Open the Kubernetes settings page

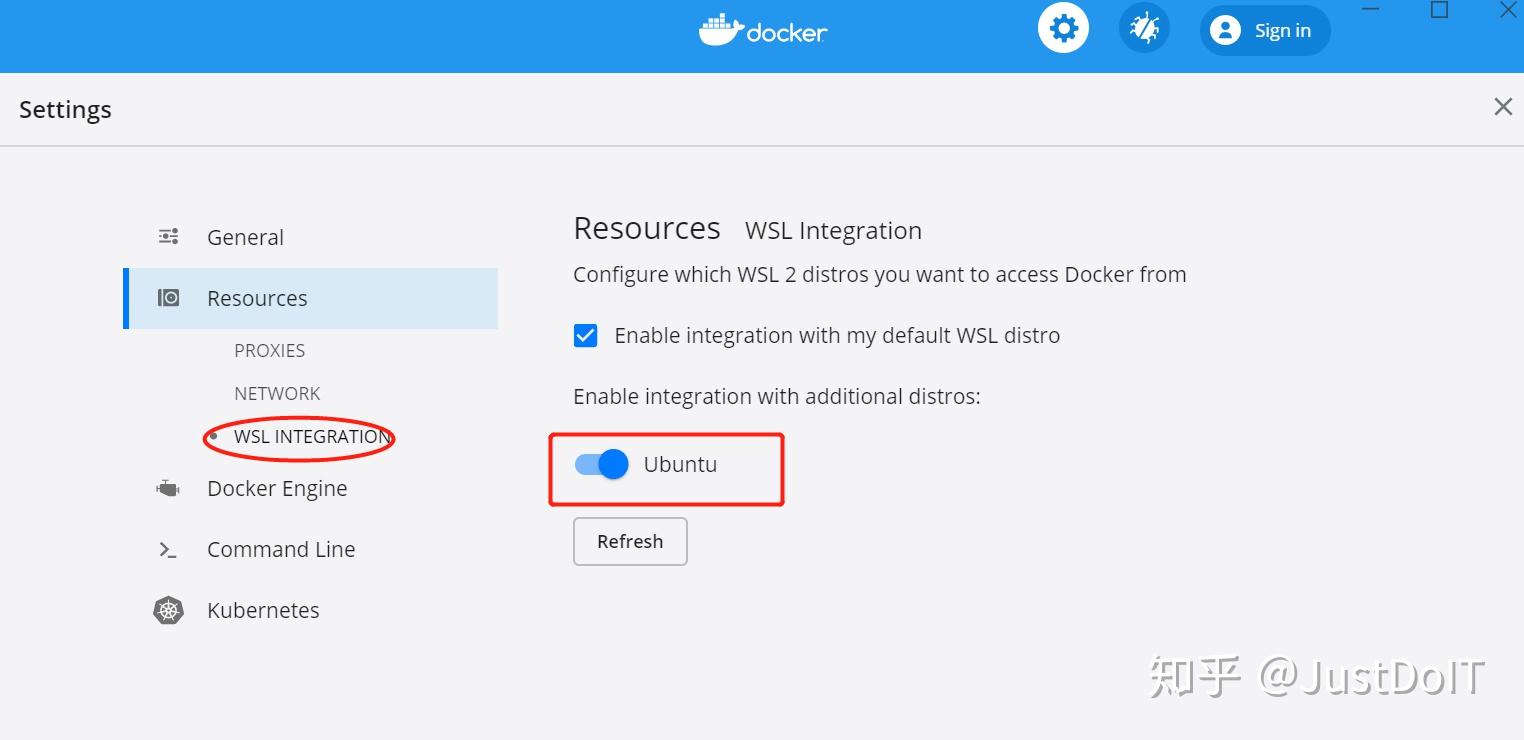point(263,610)
